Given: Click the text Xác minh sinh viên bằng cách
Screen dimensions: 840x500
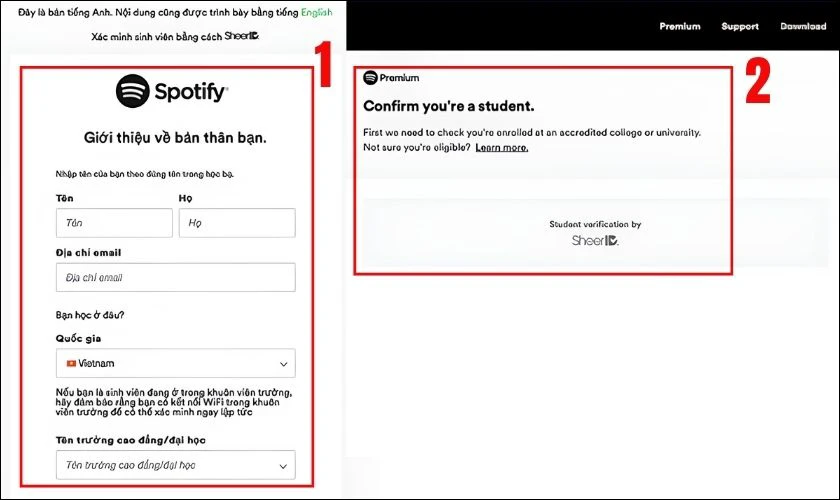Looking at the screenshot, I should 156,37.
